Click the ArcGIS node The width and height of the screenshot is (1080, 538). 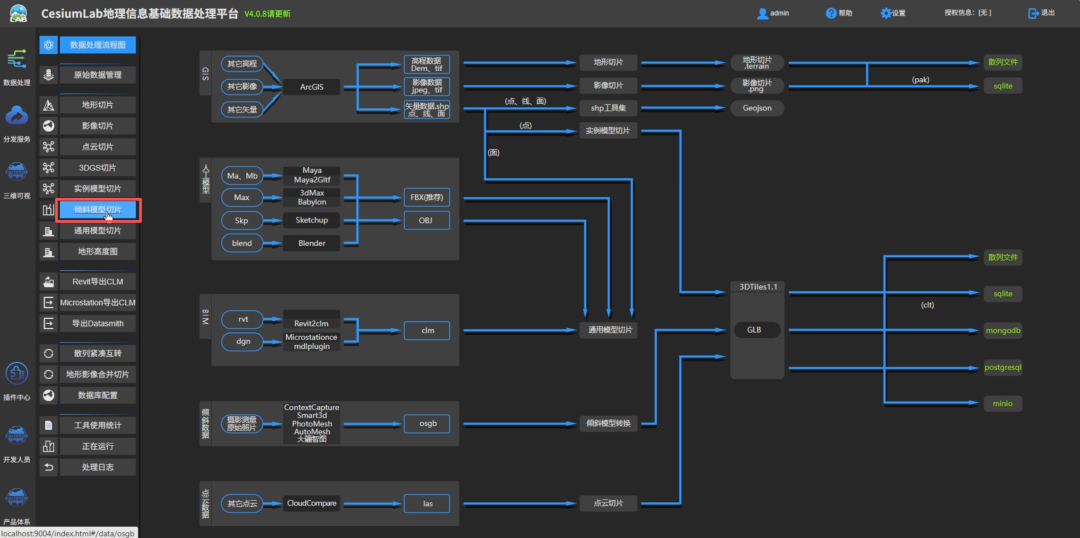pyautogui.click(x=311, y=87)
